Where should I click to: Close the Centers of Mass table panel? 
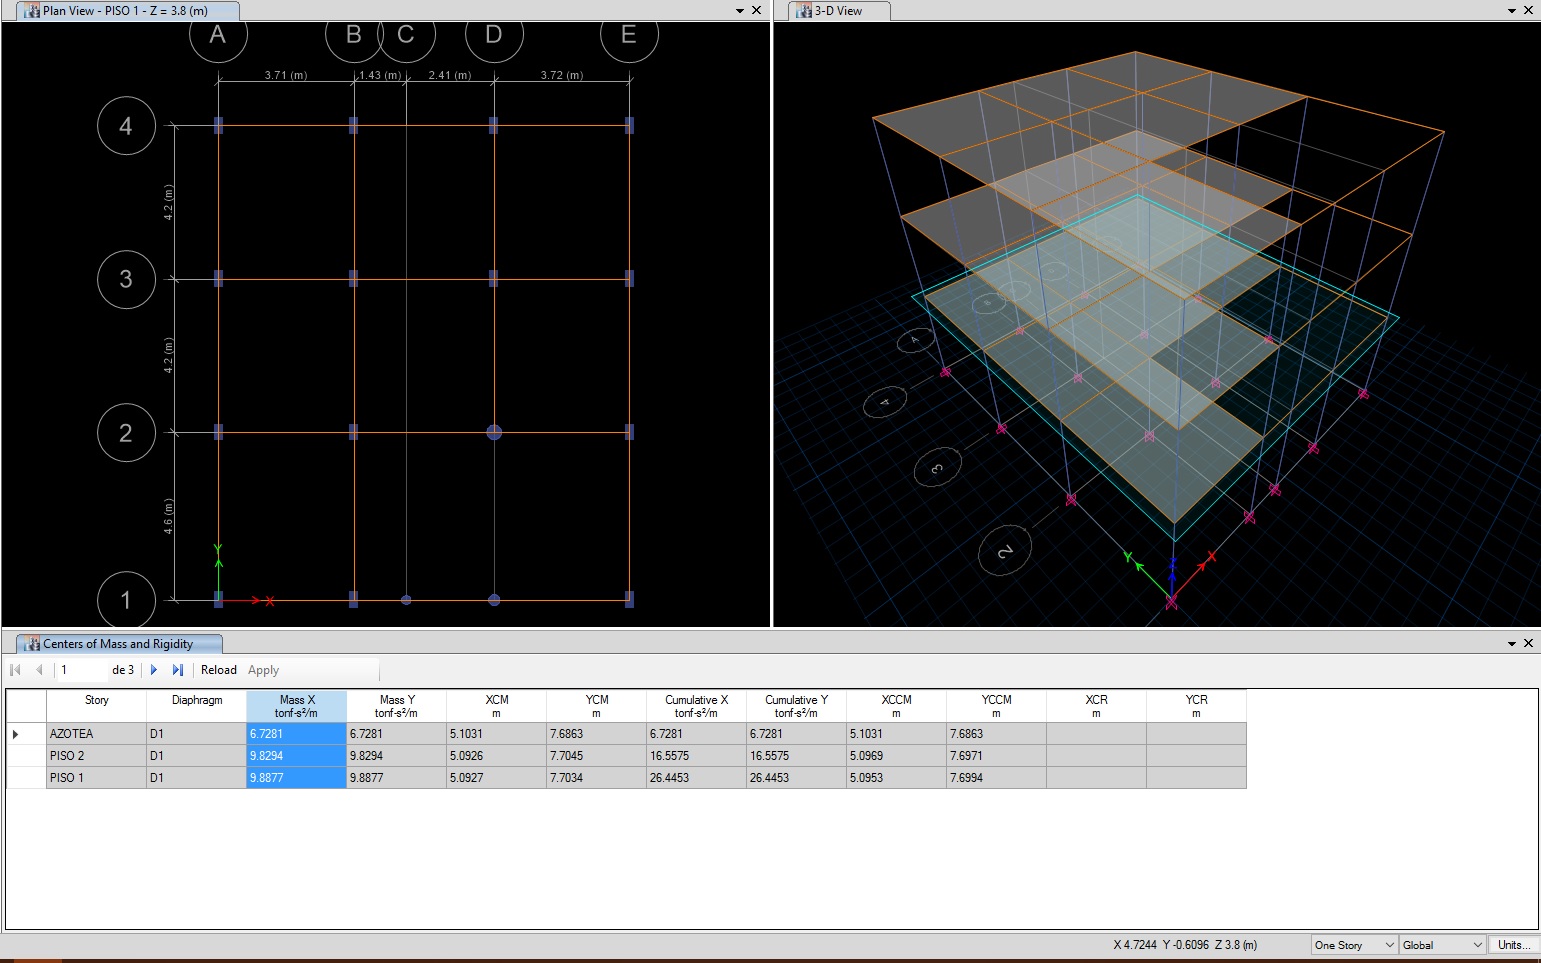pos(1528,643)
